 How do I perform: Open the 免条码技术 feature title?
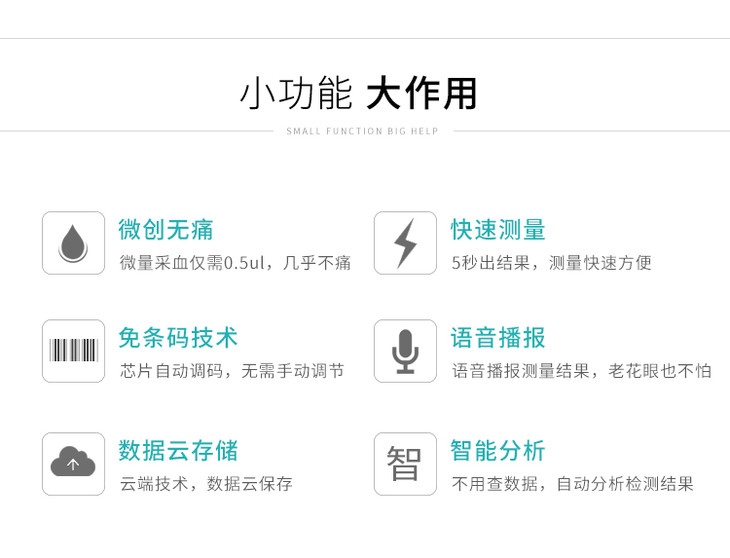[x=178, y=337]
